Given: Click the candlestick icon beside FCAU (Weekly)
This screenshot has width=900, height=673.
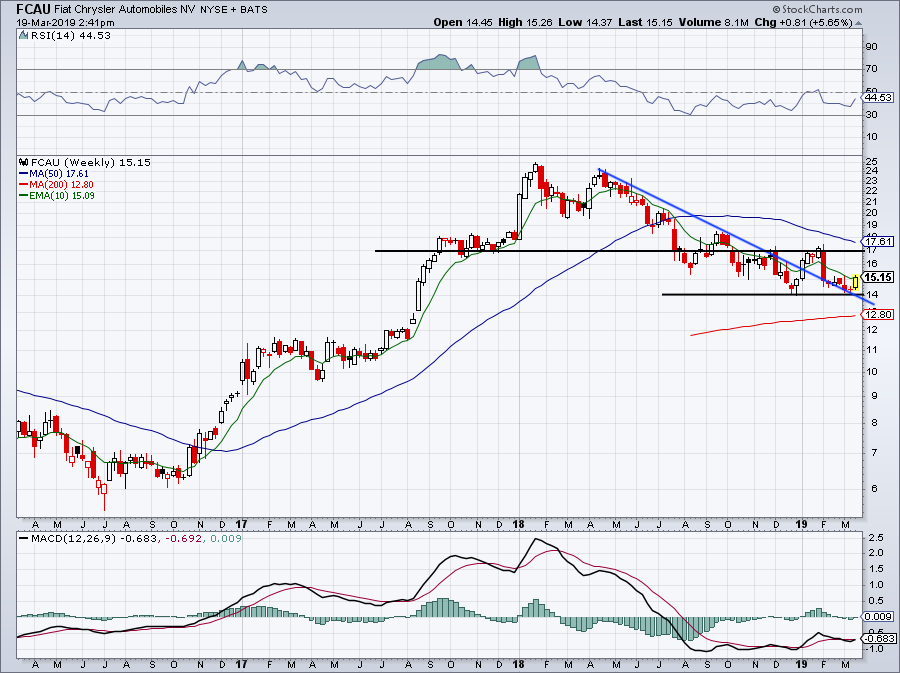Looking at the screenshot, I should [24, 162].
